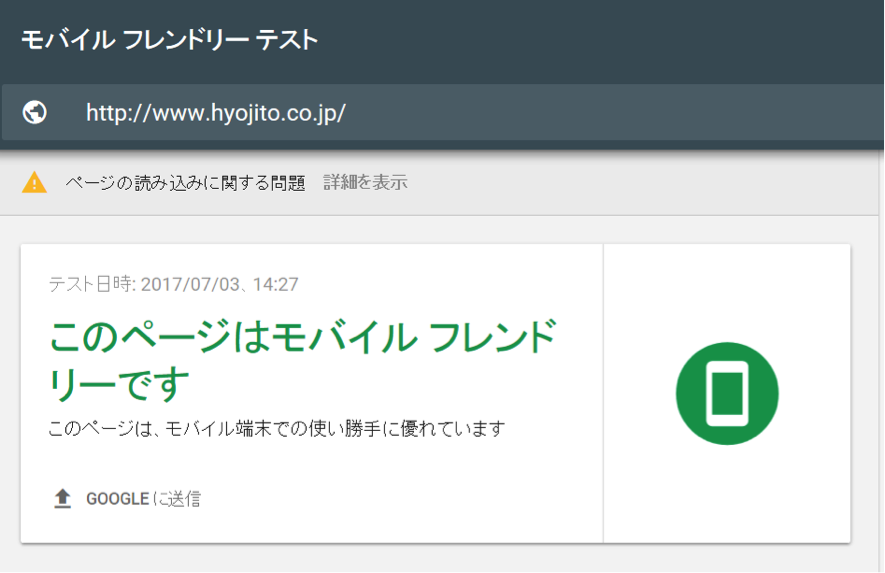Screen dimensions: 885x573
Task: Click the GOOGLE に送信 button
Action: pos(127,498)
